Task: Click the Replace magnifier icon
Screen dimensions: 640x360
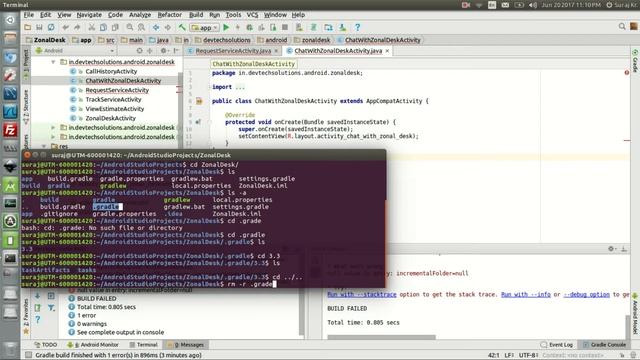Action: click(141, 27)
